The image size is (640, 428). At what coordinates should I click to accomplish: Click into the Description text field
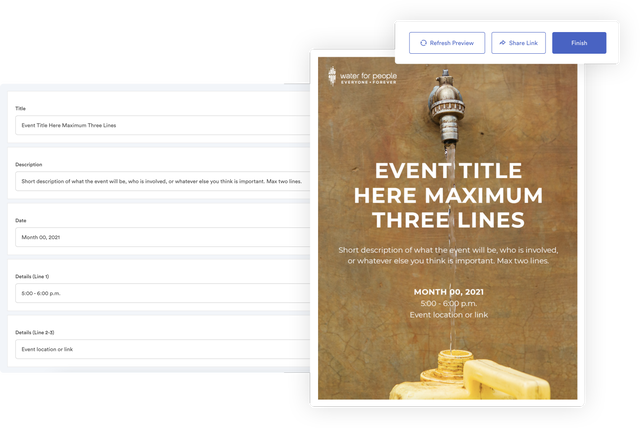coord(160,181)
